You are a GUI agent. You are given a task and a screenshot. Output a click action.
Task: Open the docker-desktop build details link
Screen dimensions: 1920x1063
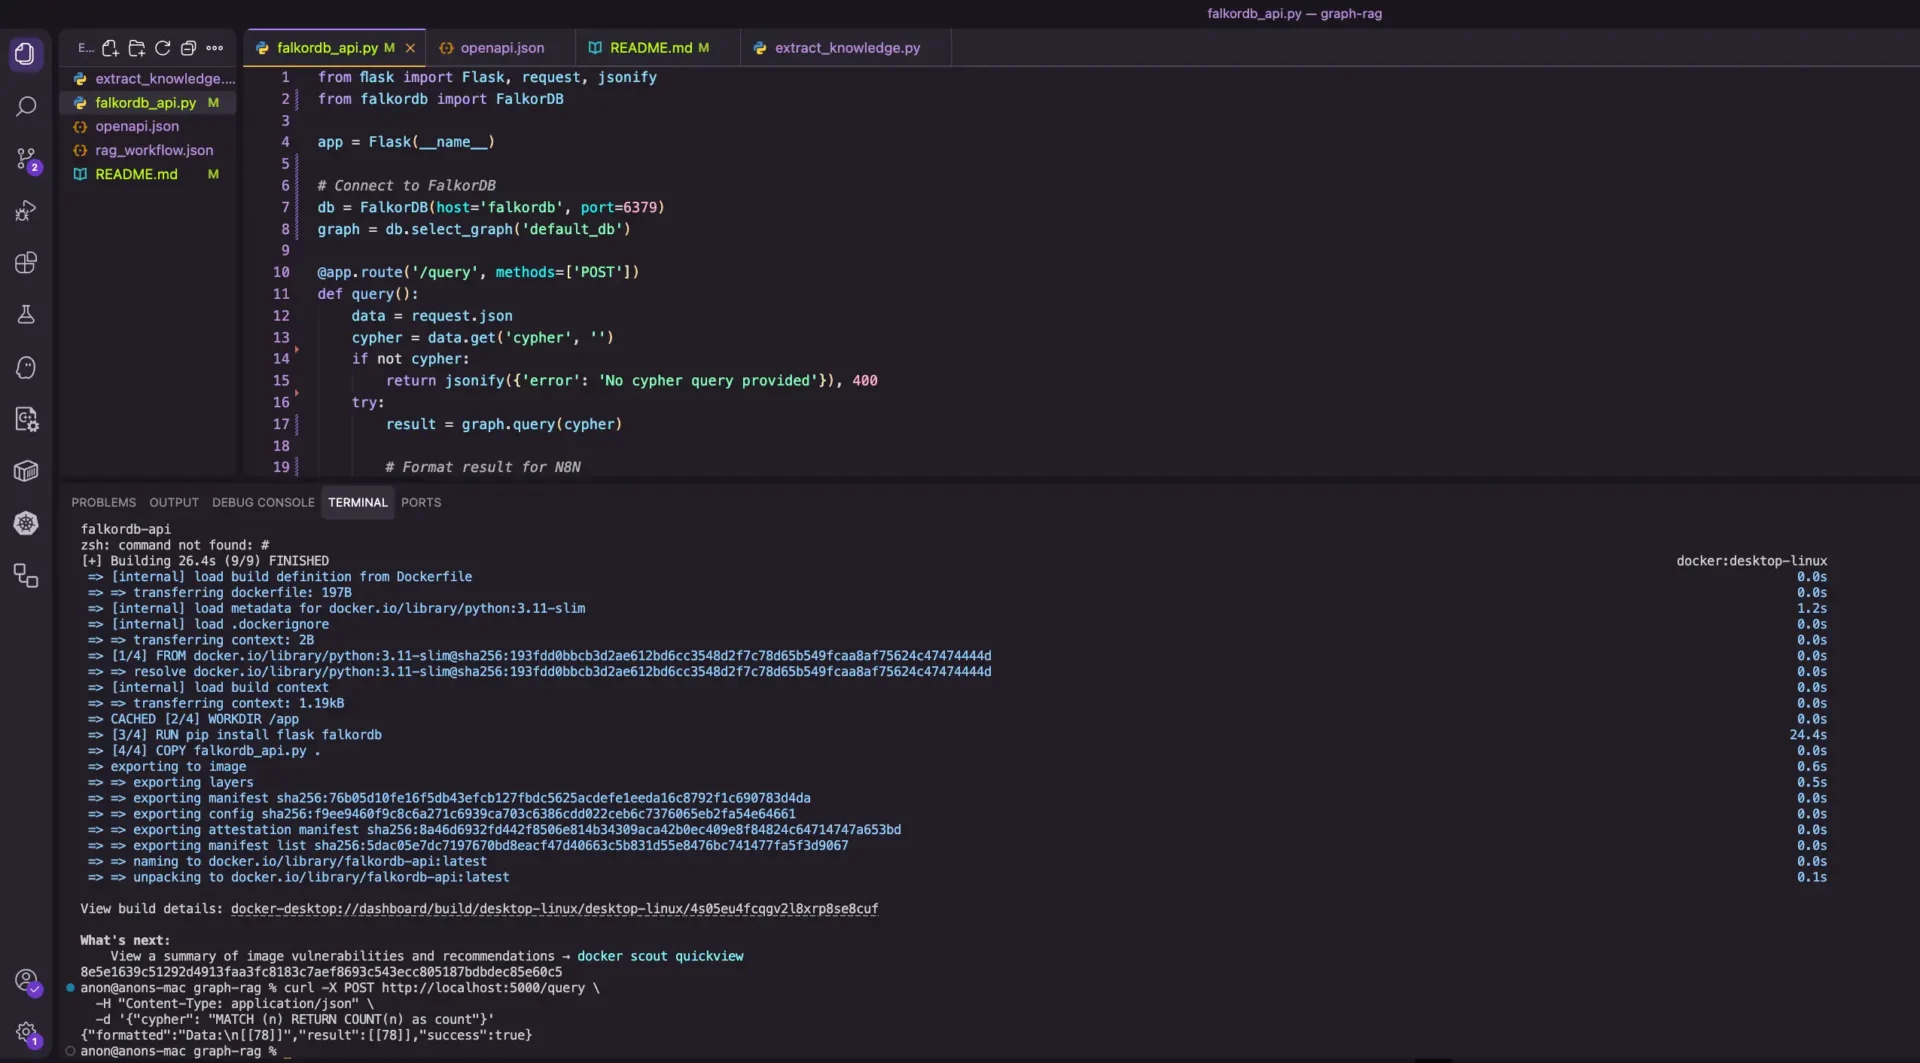[554, 908]
